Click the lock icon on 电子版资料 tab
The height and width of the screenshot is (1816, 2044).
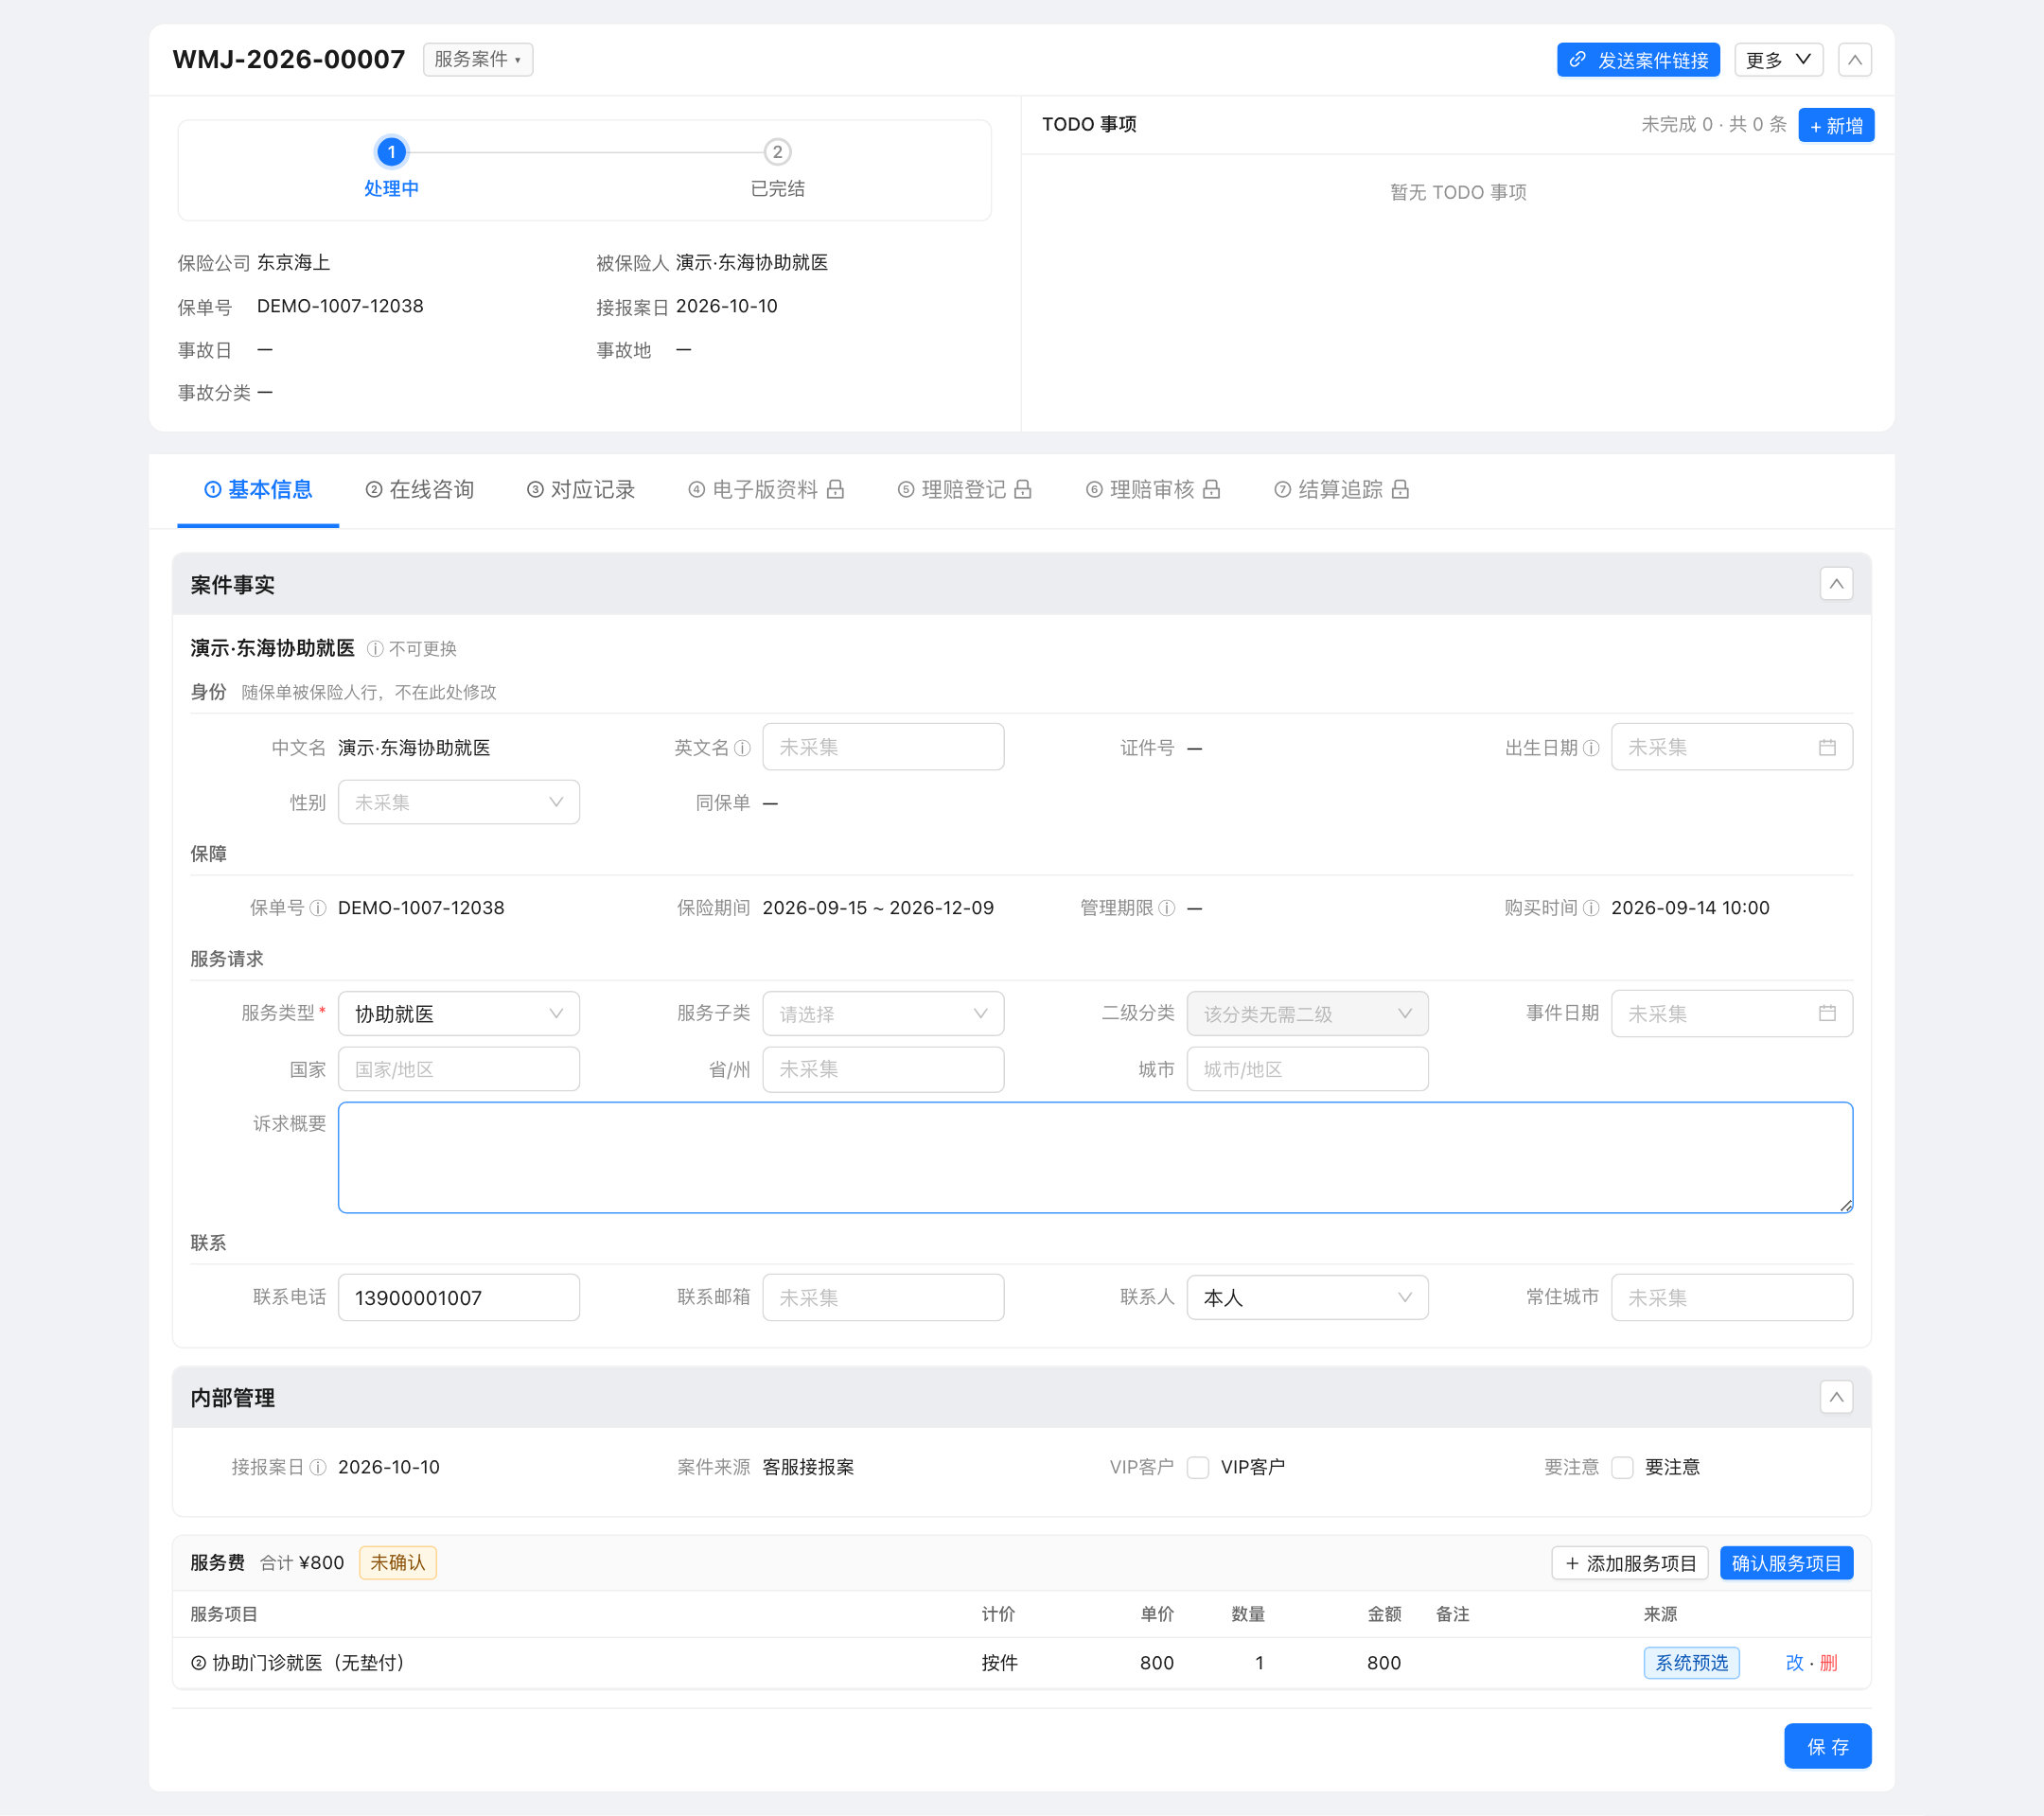pos(836,489)
